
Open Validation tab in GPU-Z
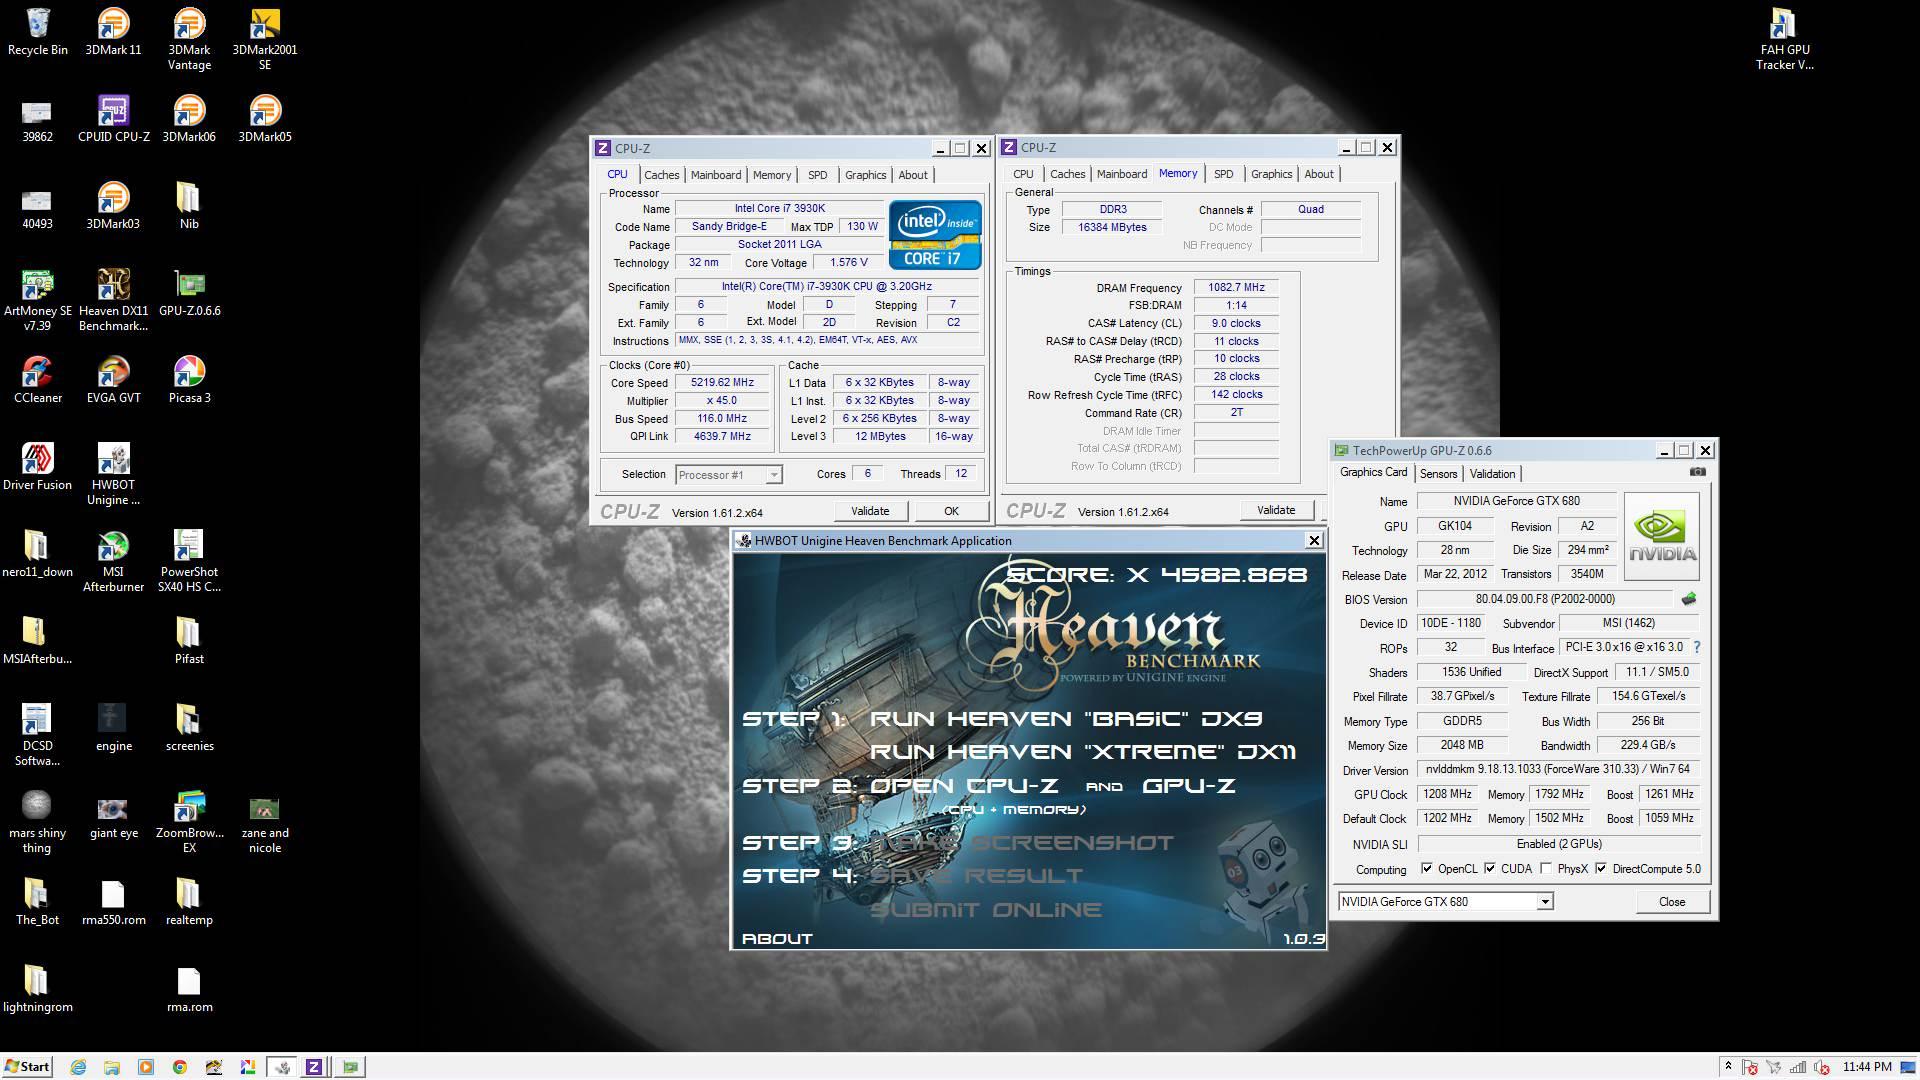click(x=1492, y=474)
